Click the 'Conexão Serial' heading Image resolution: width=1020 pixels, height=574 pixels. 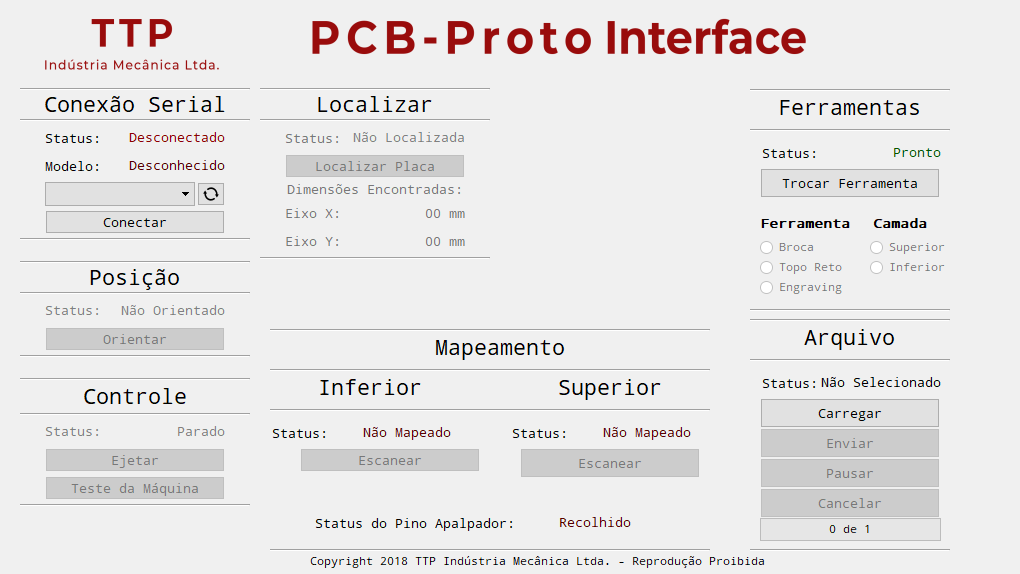tap(135, 105)
